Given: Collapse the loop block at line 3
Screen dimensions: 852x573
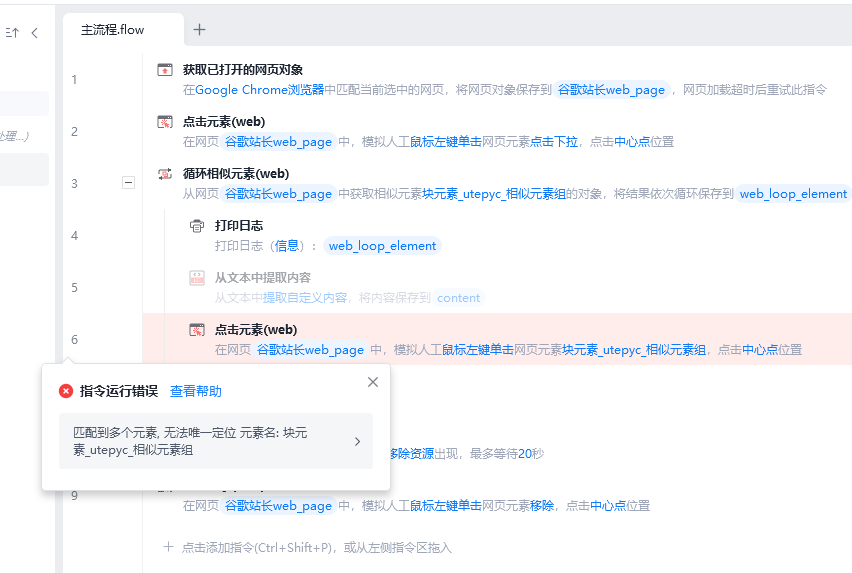Looking at the screenshot, I should [128, 183].
